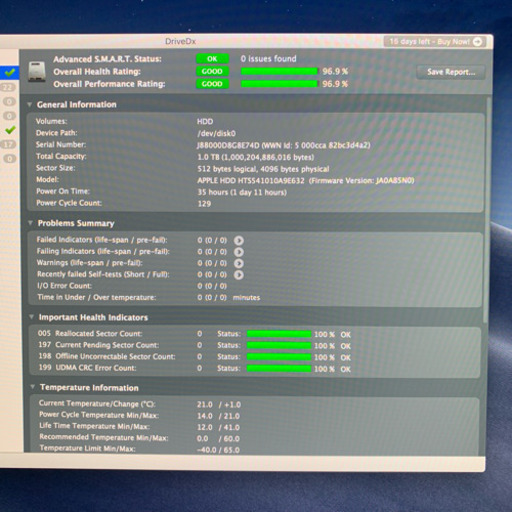Open details arrow for Recently failed Self-tests
Image resolution: width=512 pixels, height=512 pixels.
239,275
